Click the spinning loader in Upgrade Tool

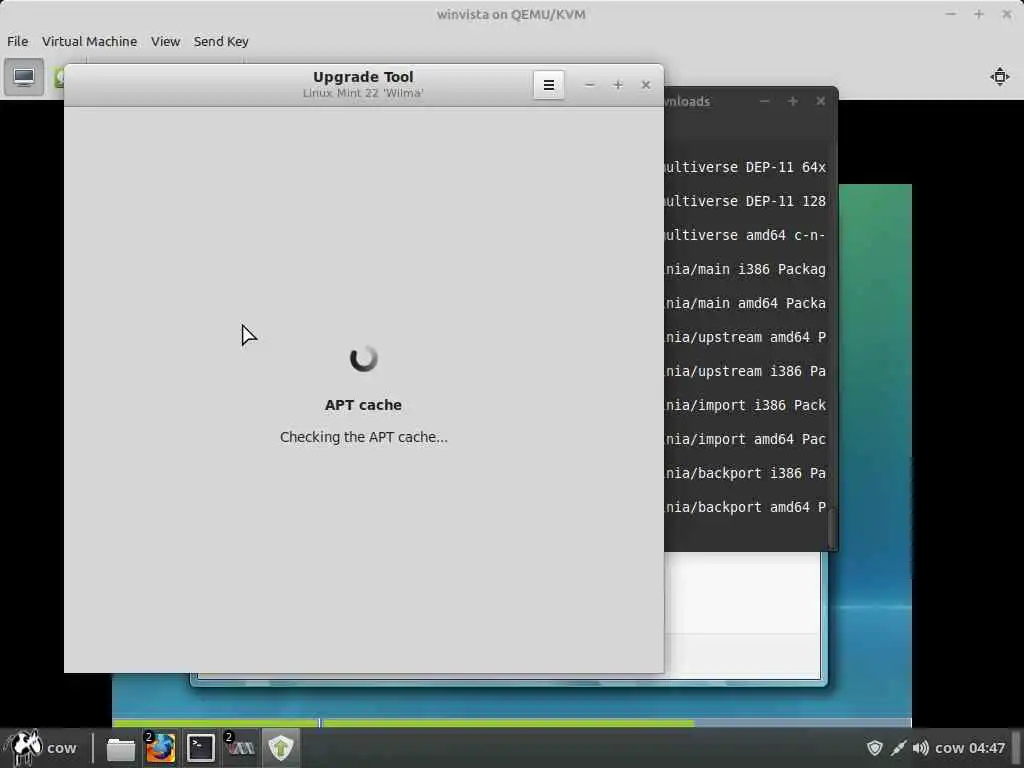click(x=364, y=358)
